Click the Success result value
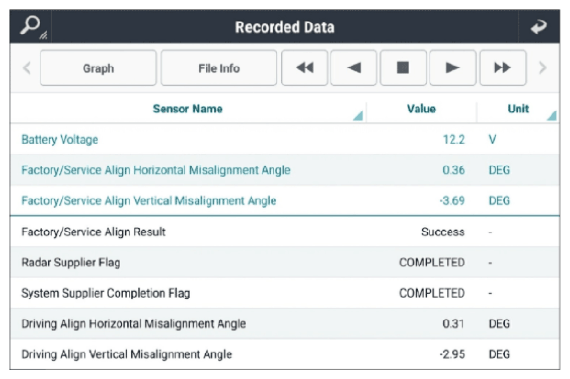The image size is (570, 379). click(443, 231)
